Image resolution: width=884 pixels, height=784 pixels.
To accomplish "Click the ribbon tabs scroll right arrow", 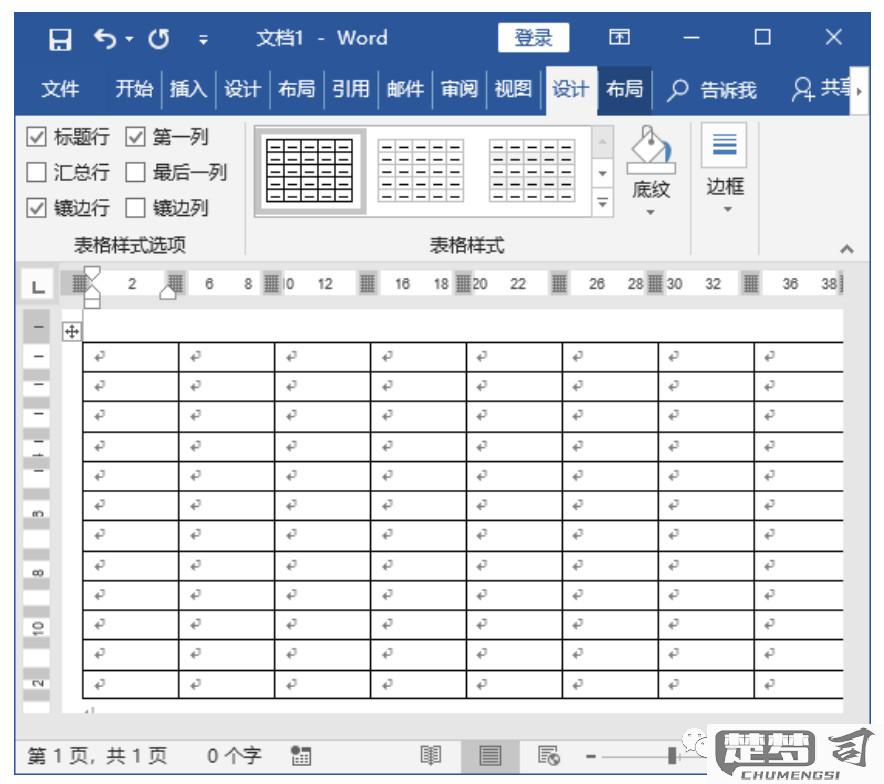I will (859, 90).
